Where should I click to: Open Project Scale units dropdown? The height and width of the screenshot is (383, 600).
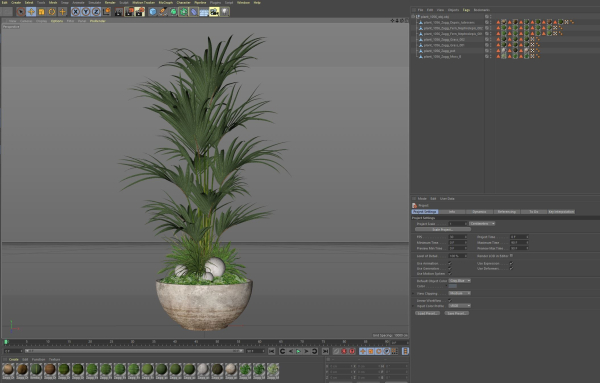[x=482, y=223]
